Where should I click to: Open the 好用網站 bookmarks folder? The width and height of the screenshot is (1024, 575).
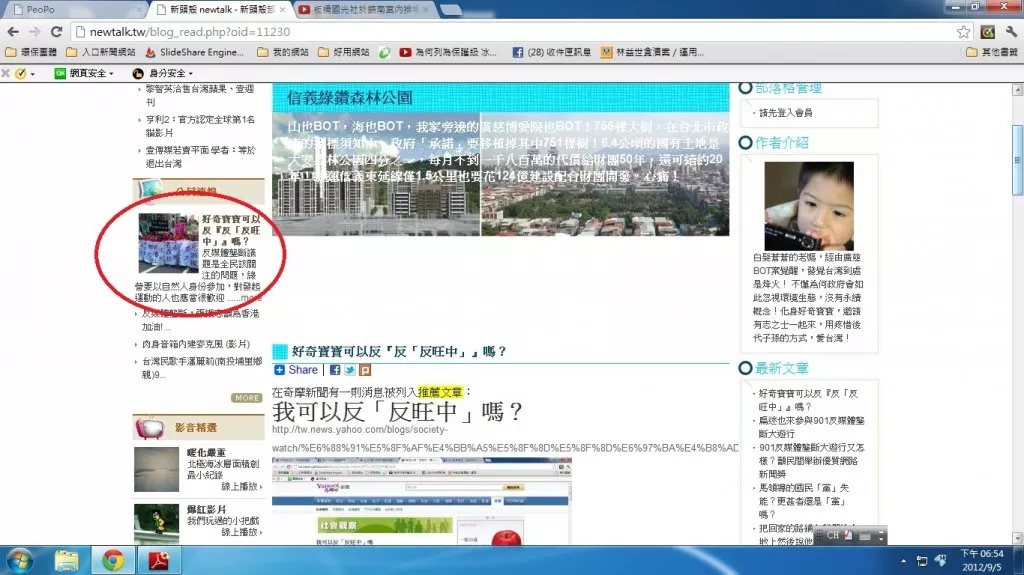[x=344, y=52]
